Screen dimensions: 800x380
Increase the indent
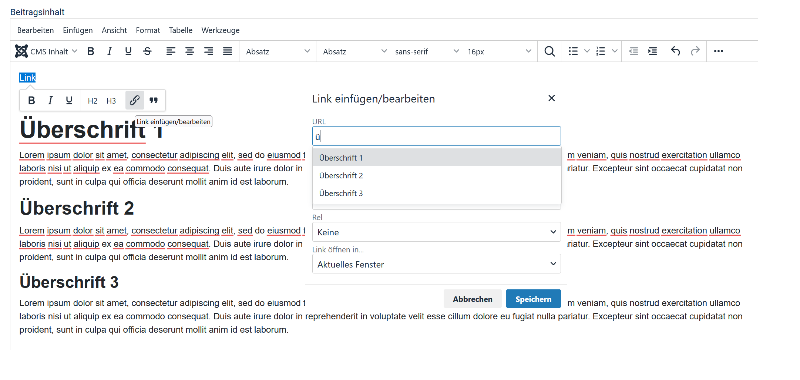(653, 51)
